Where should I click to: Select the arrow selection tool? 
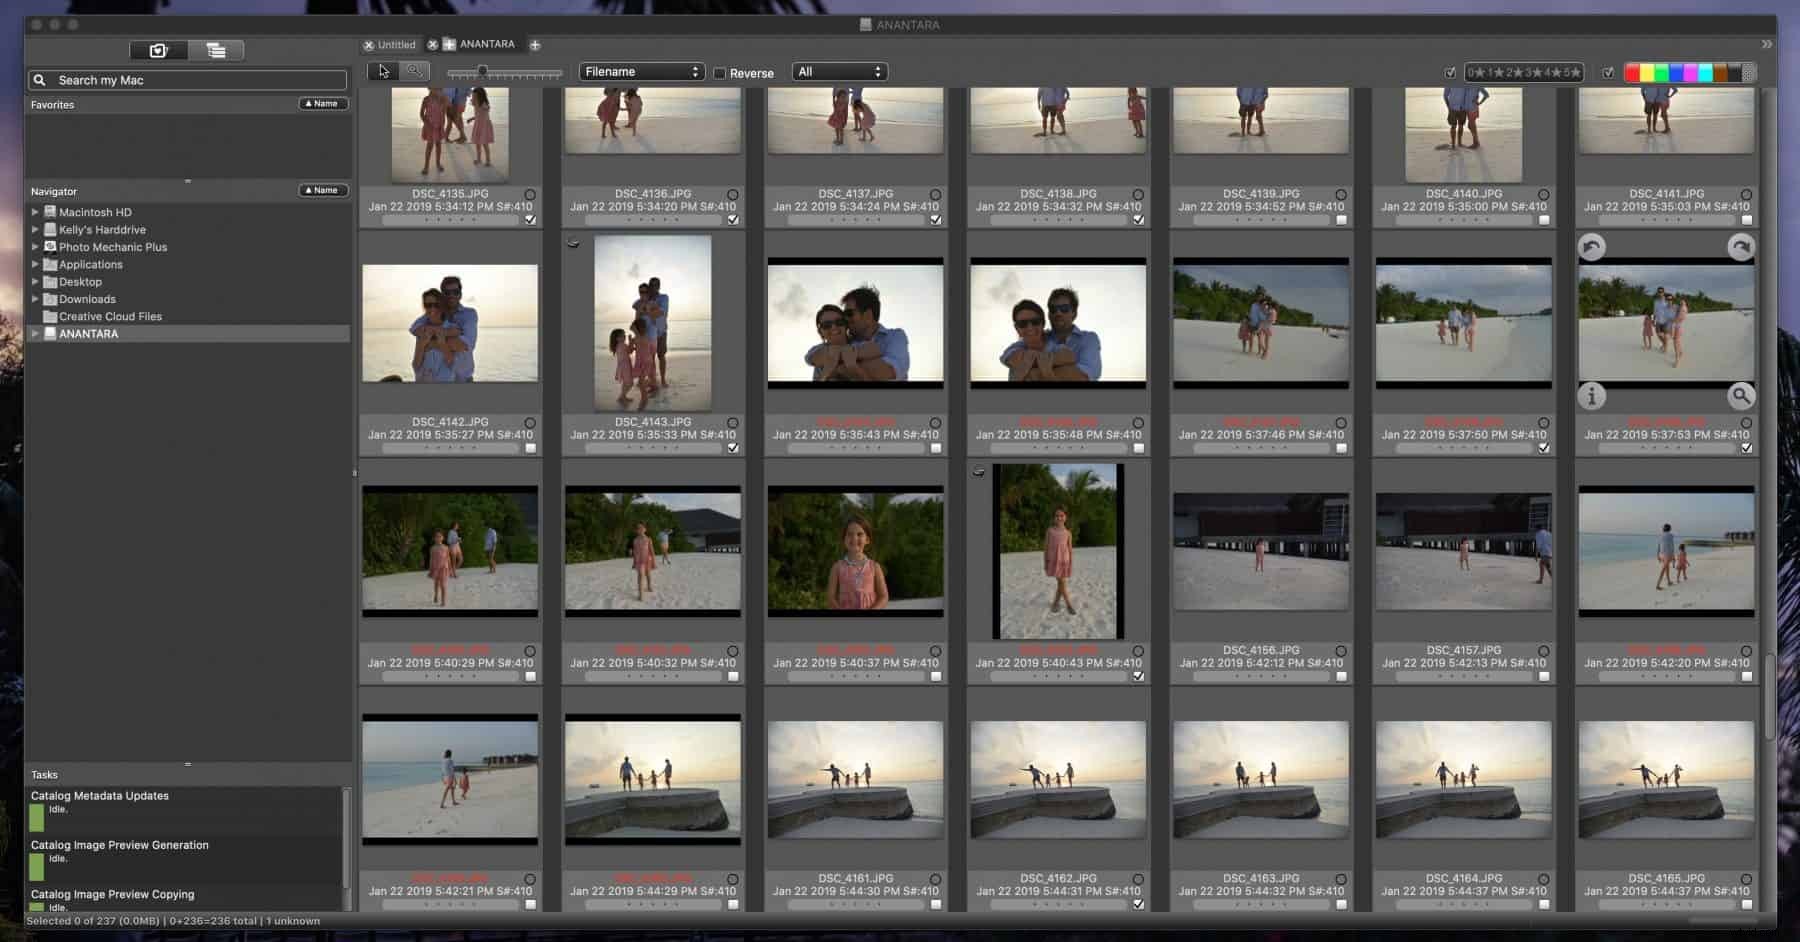[383, 71]
